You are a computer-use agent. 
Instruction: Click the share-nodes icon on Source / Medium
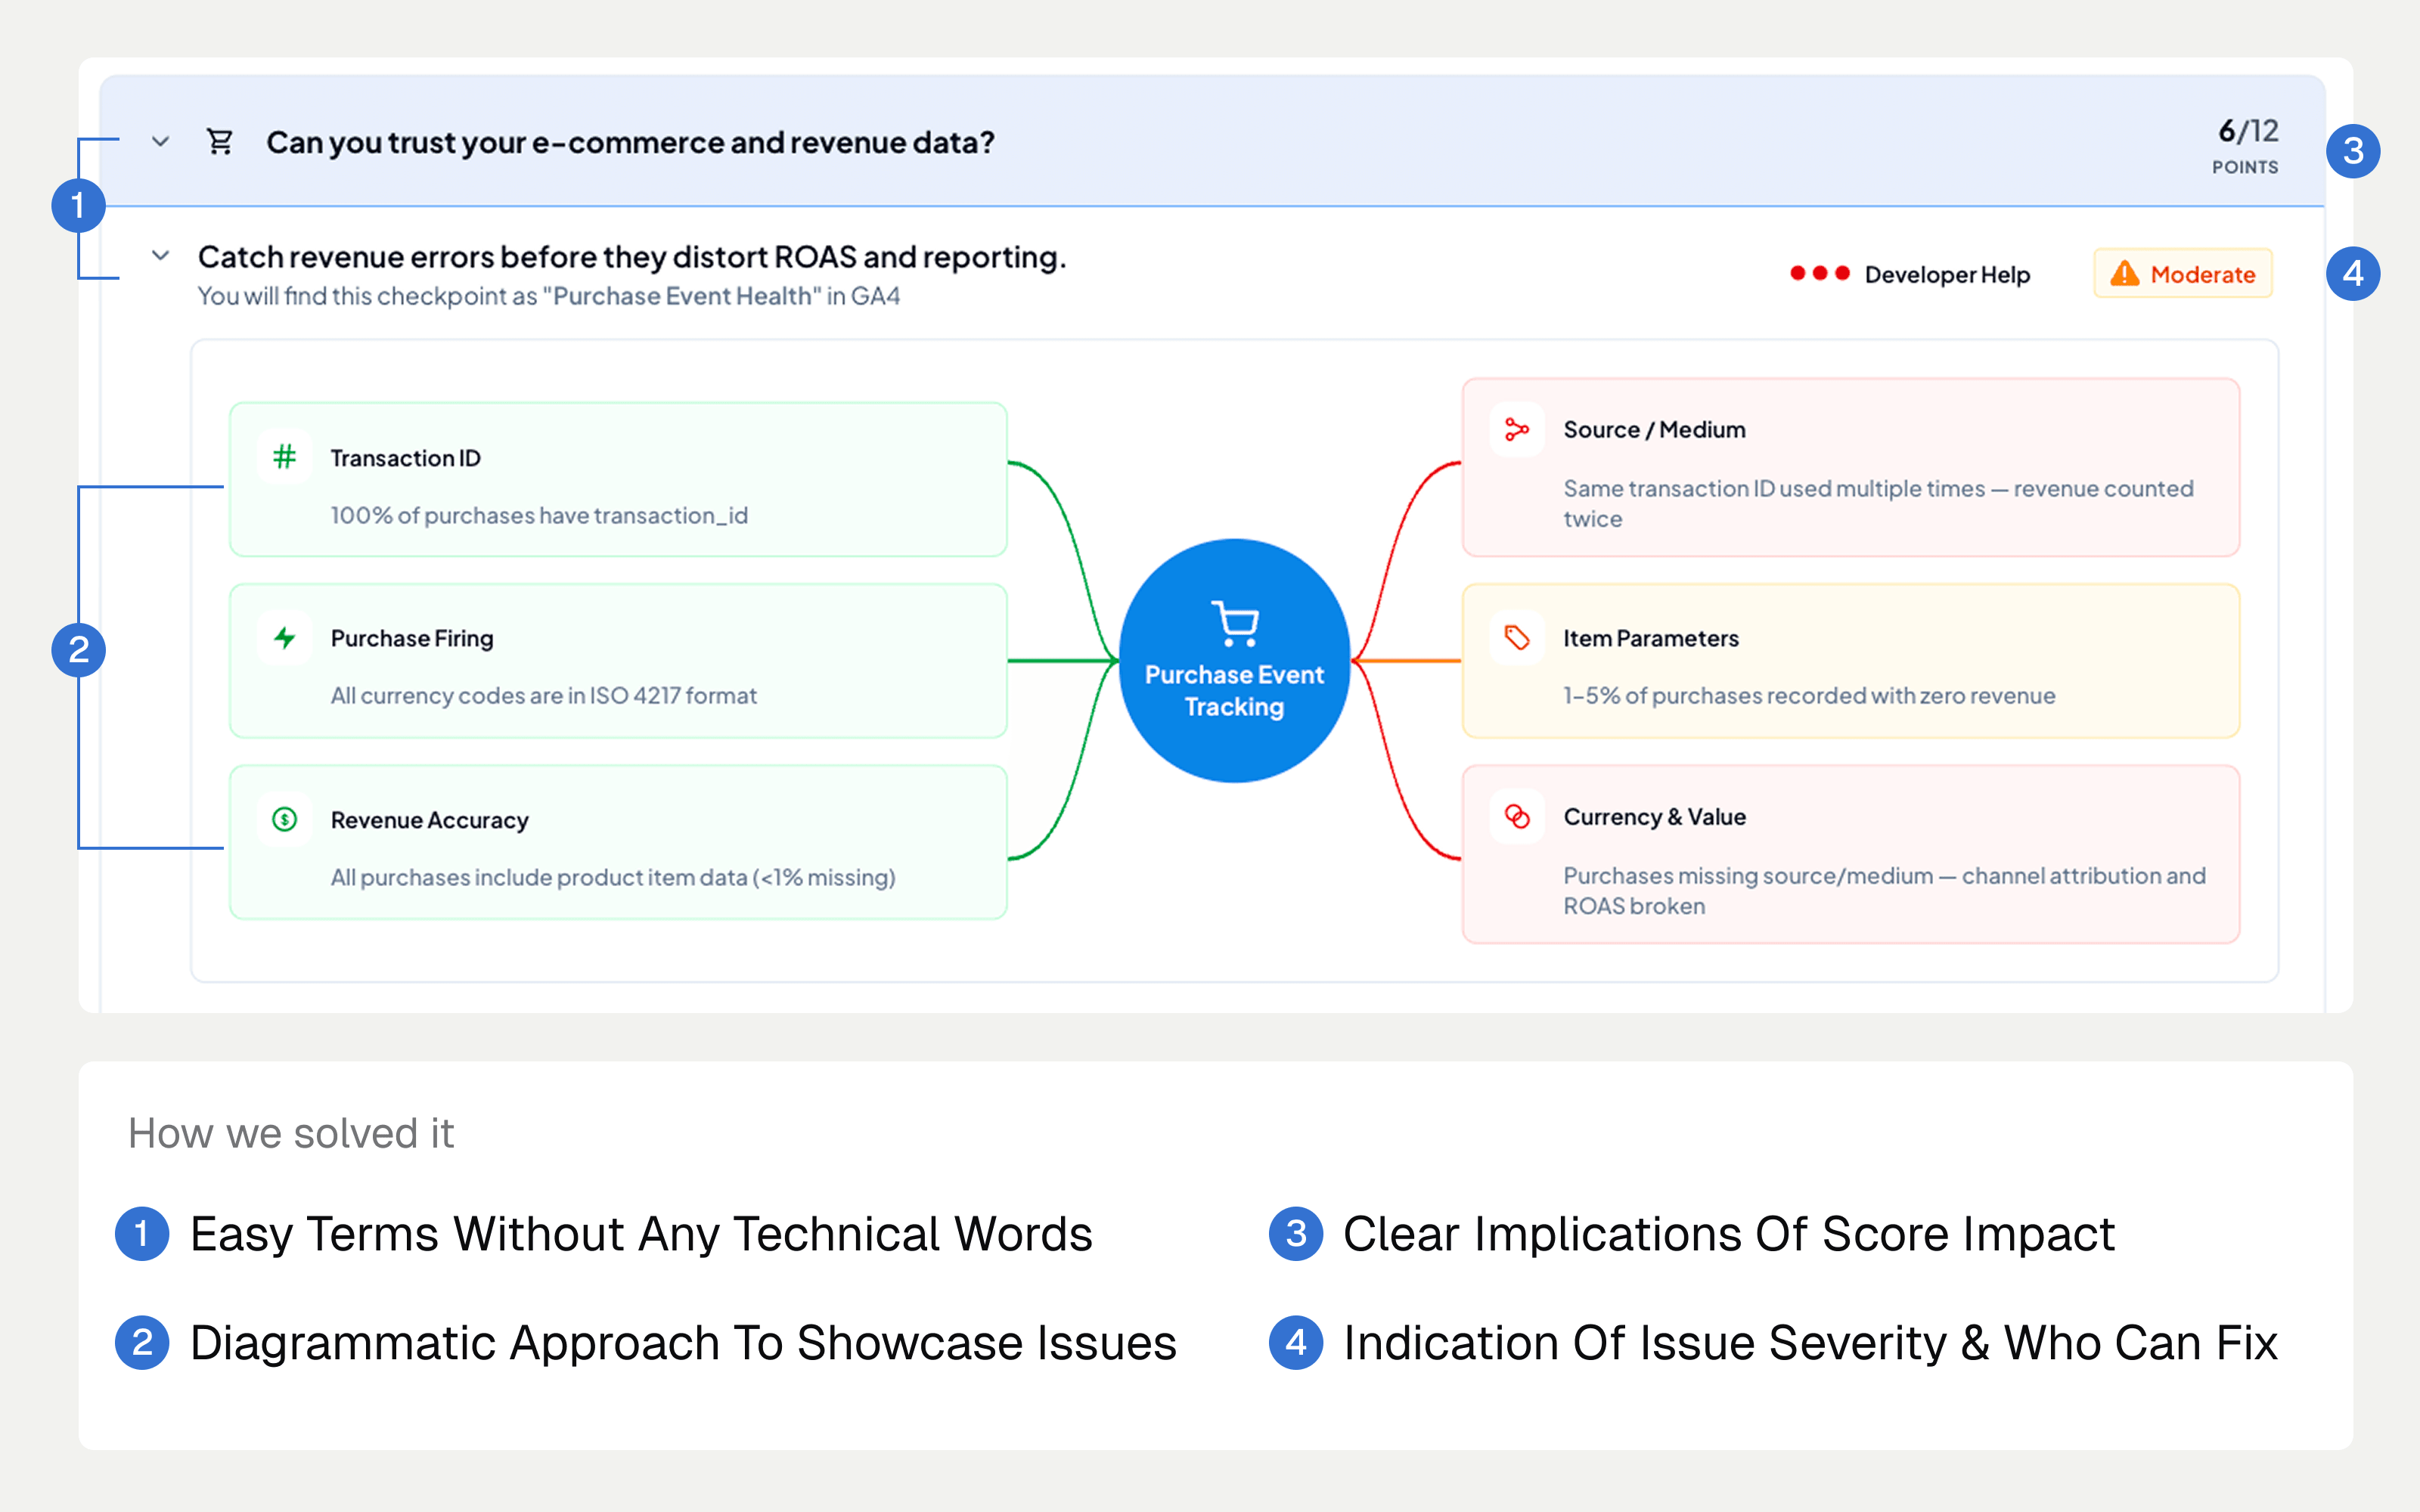click(1517, 429)
